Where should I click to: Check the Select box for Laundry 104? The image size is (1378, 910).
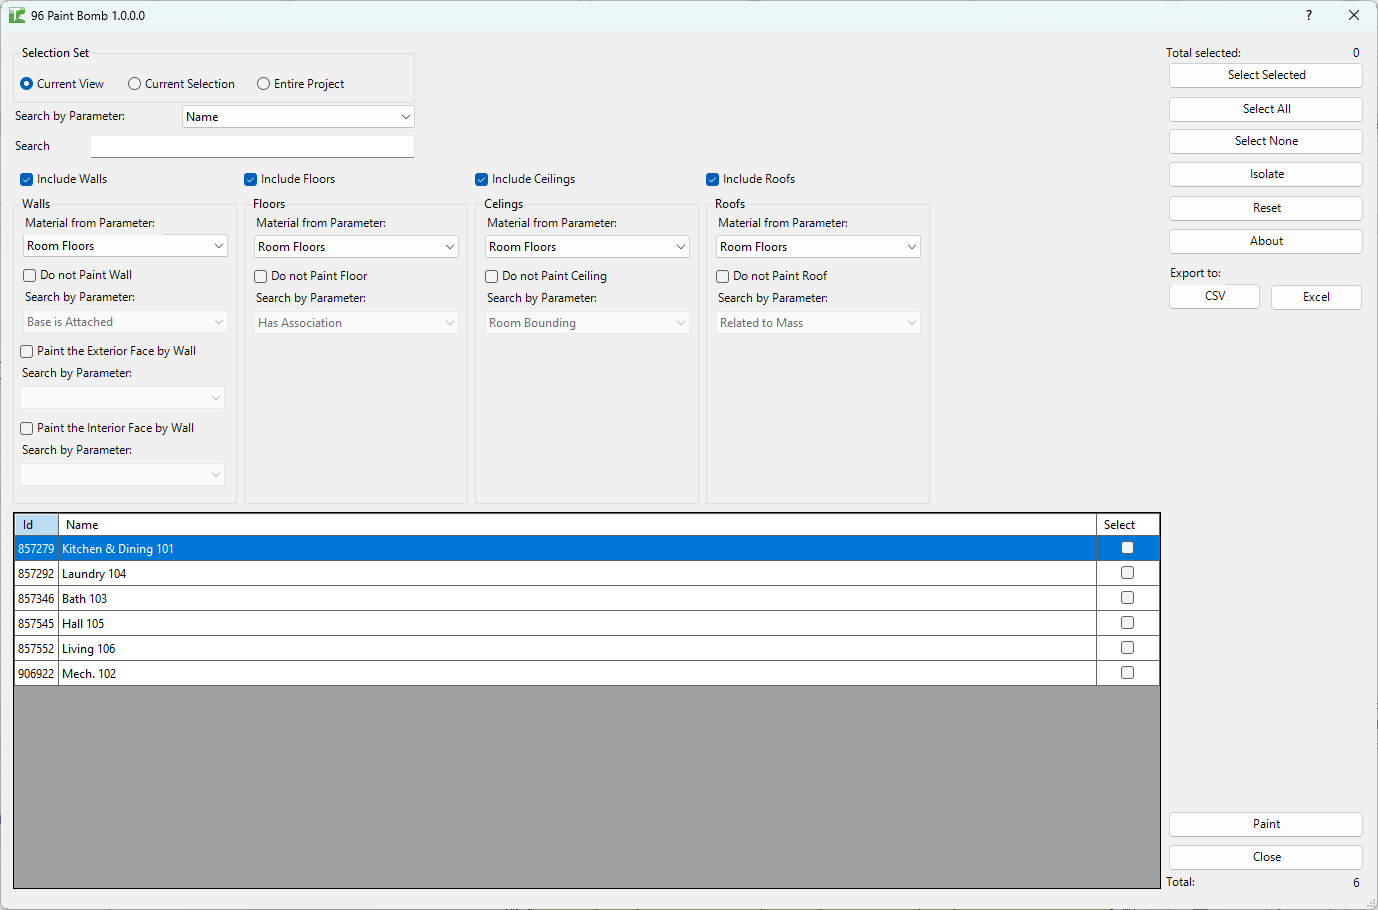[1127, 572]
